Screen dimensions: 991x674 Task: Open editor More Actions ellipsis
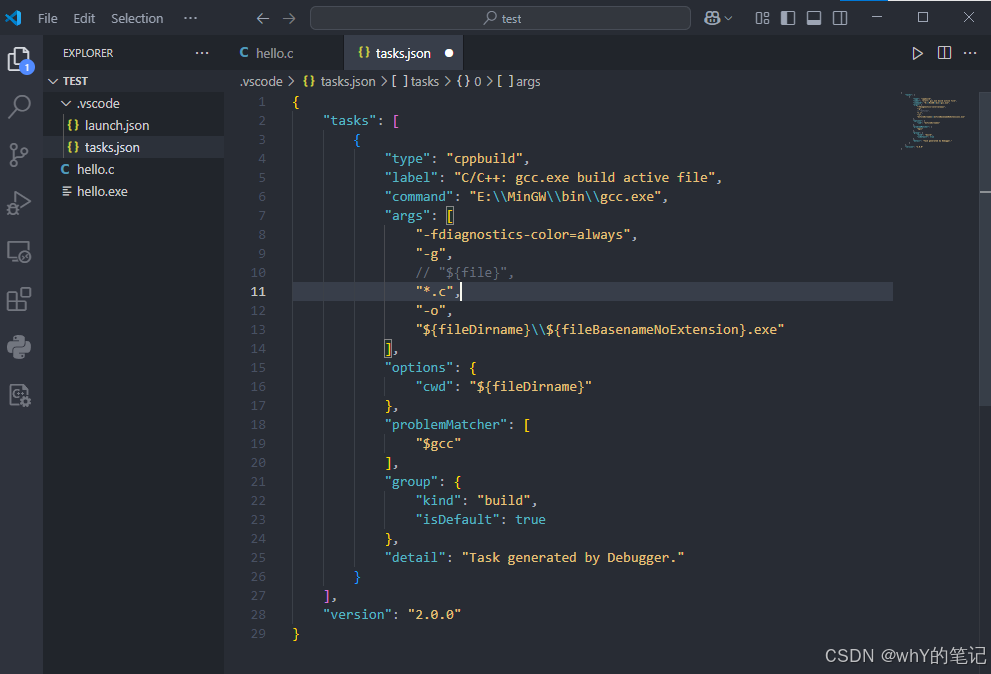tap(970, 53)
